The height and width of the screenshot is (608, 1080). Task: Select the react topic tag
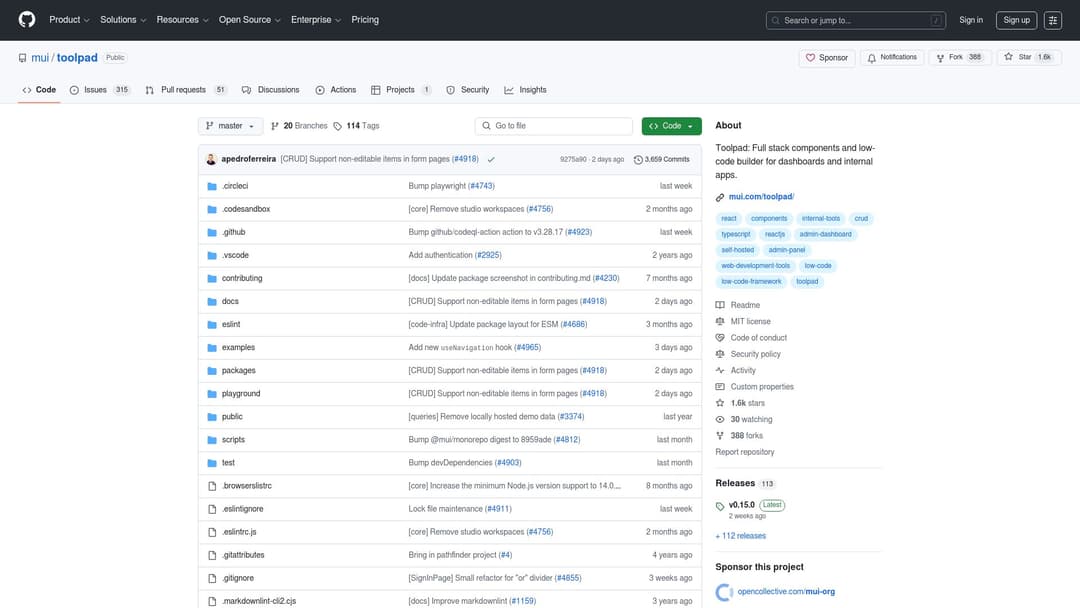[729, 219]
